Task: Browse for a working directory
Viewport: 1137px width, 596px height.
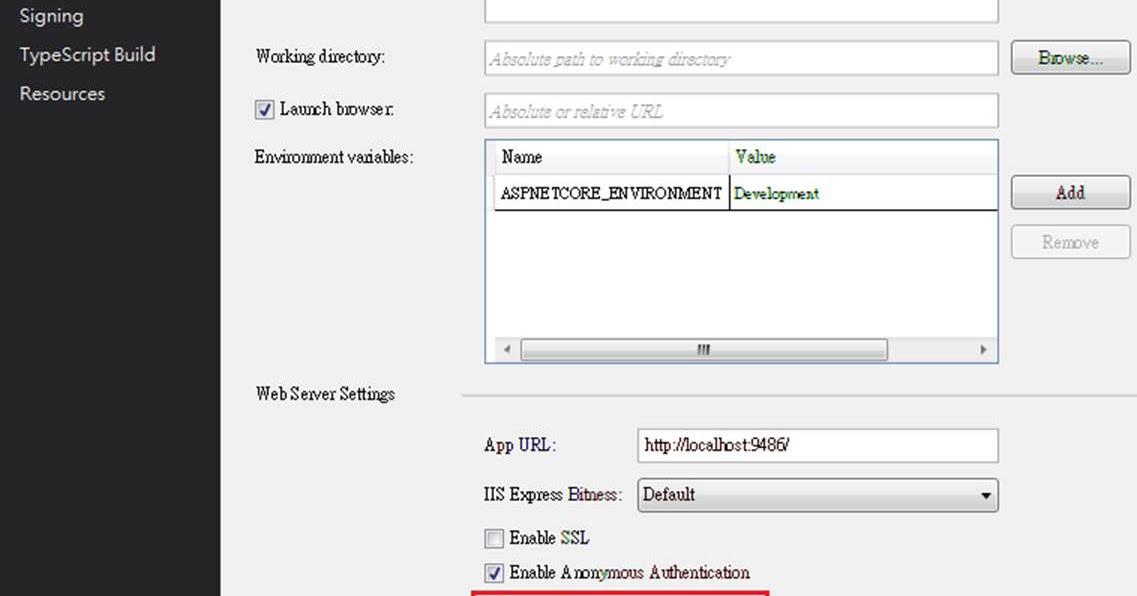Action: [1069, 57]
